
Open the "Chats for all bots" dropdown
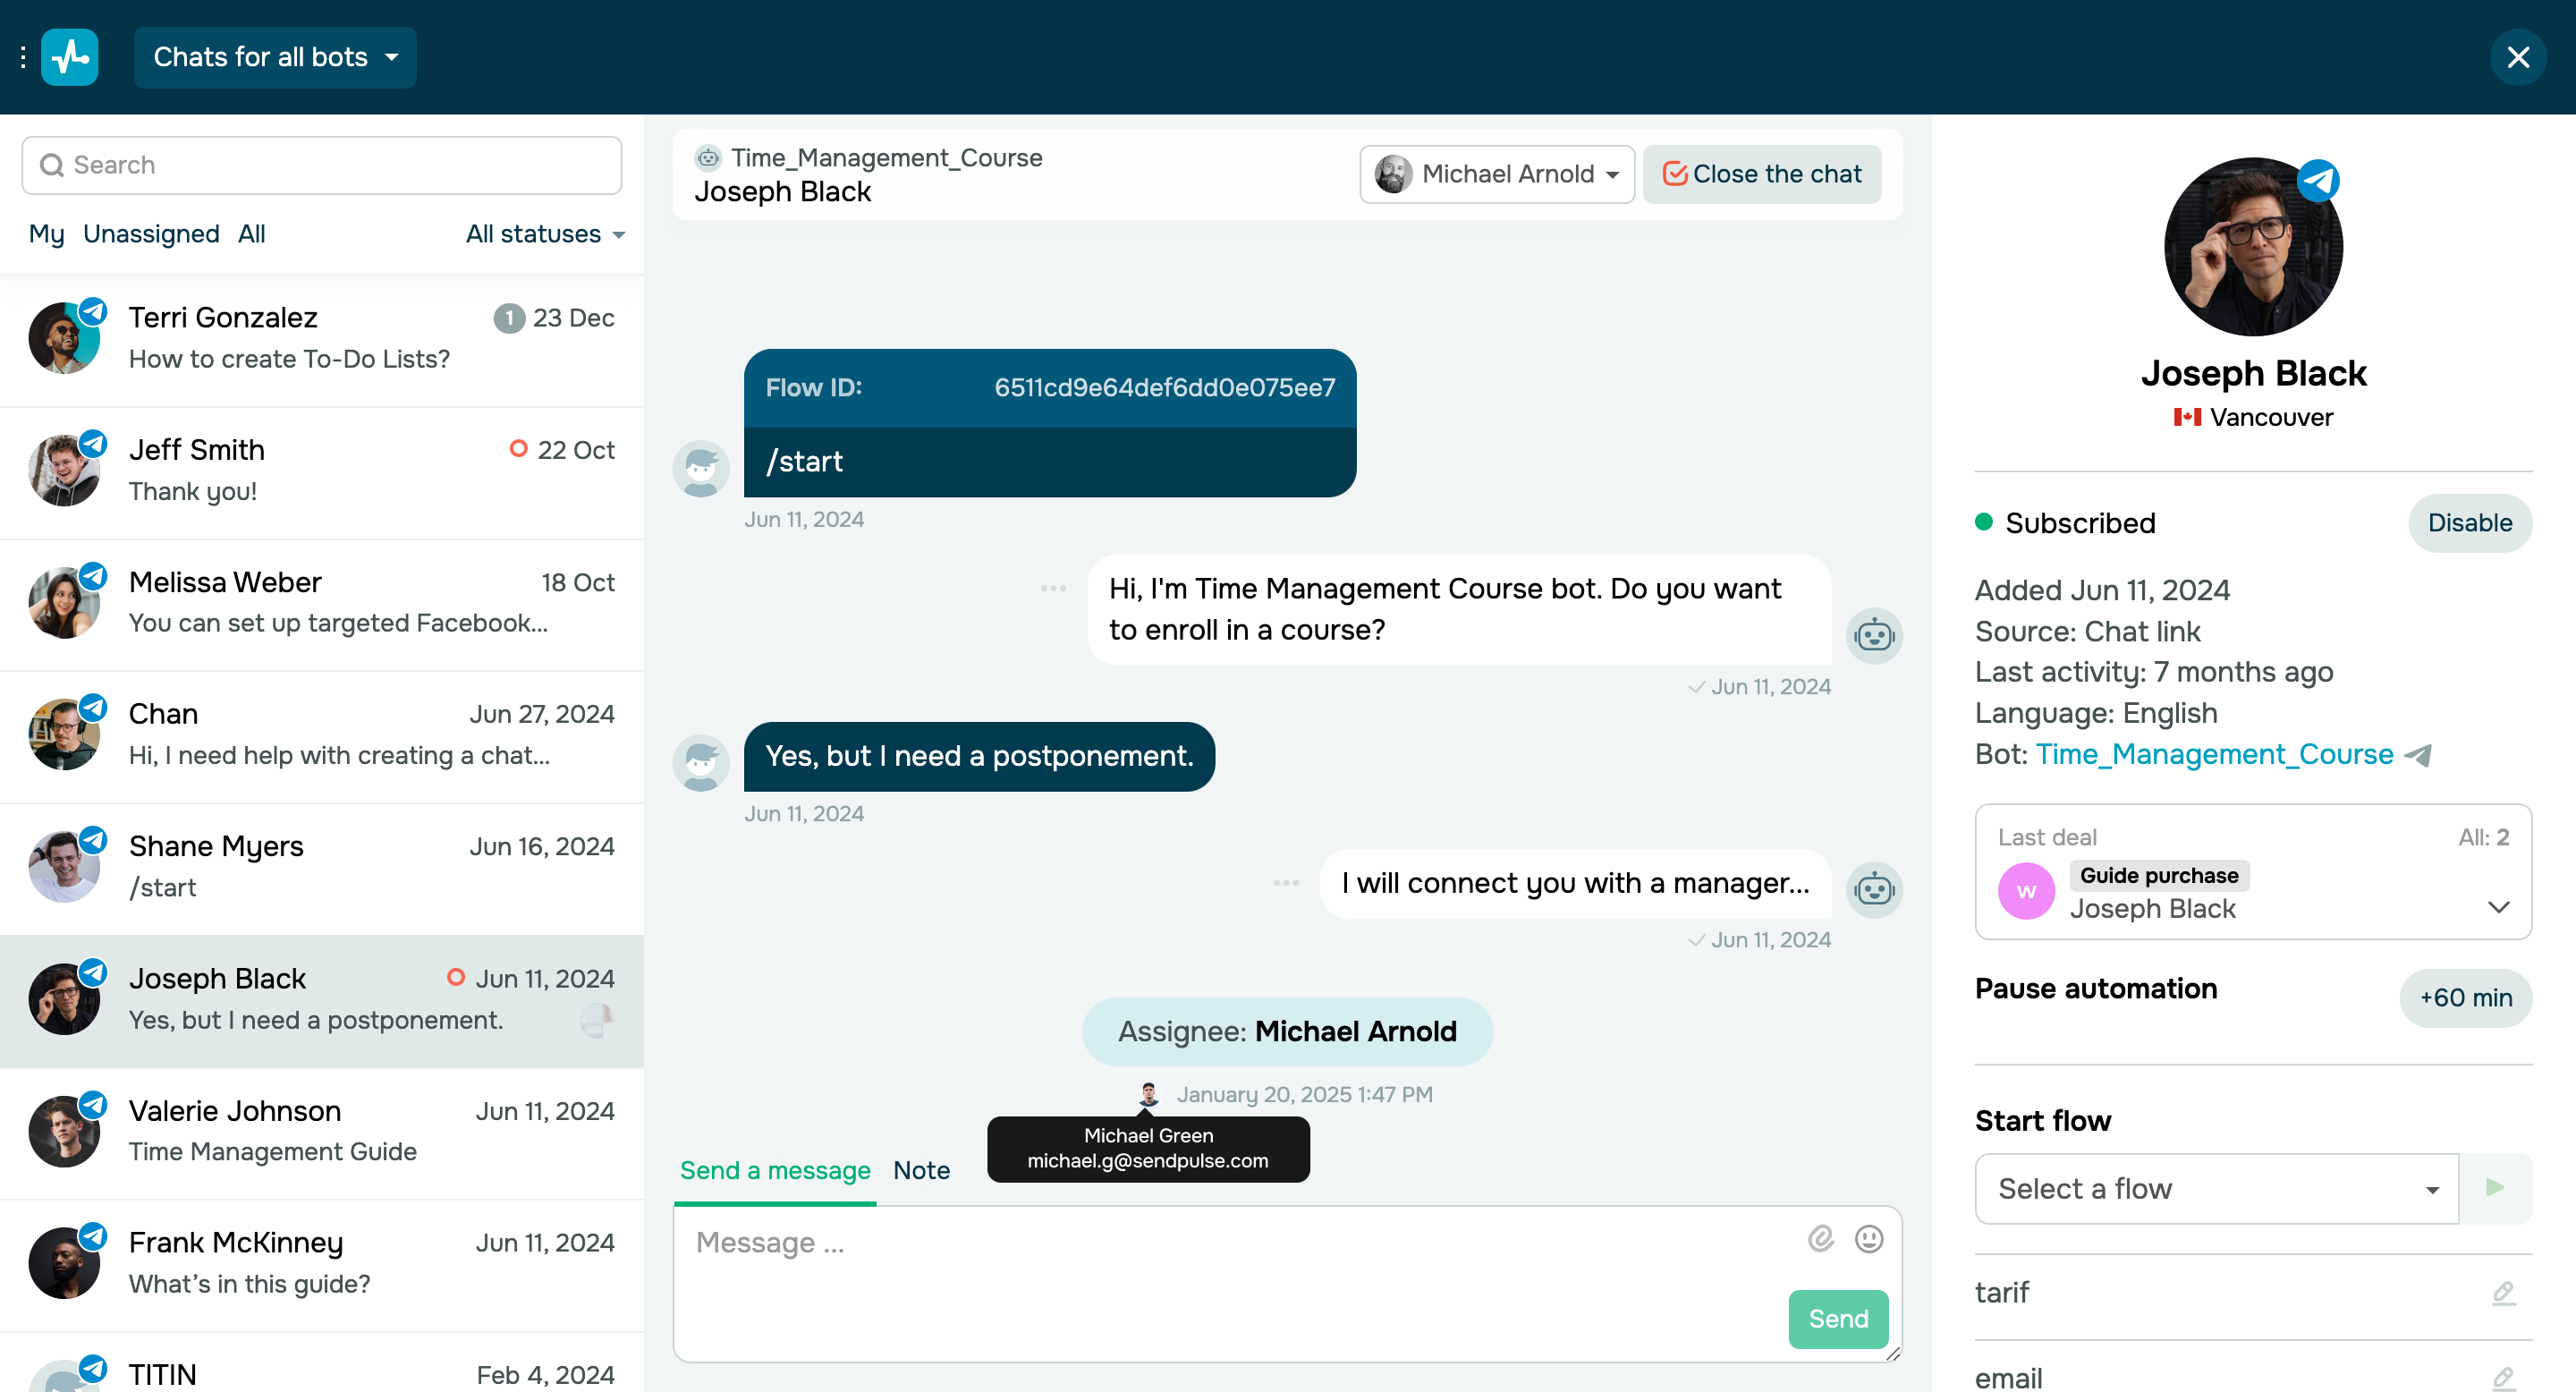pyautogui.click(x=274, y=57)
